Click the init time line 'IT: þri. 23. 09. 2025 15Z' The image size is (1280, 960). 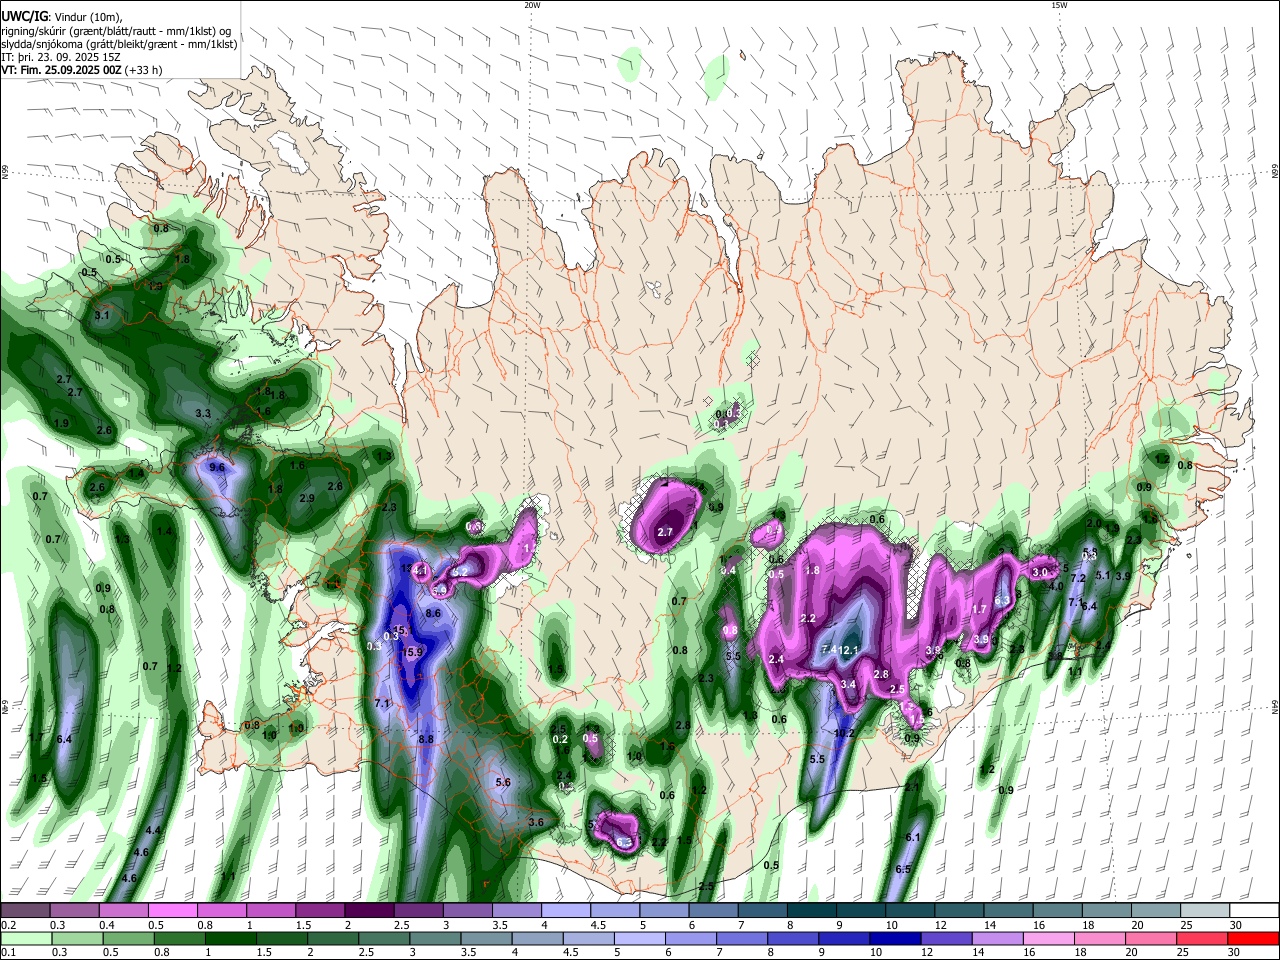[x=62, y=57]
